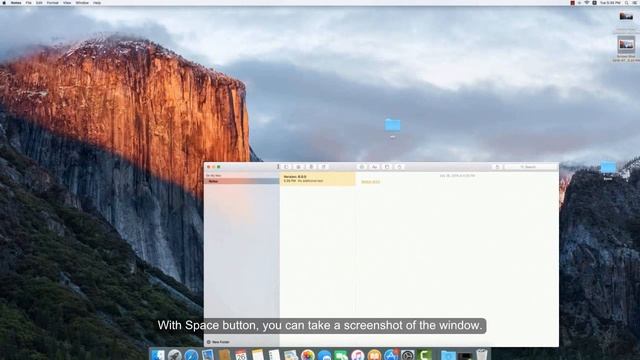640x360 pixels.
Task: Open the View menu
Action: coord(67,2)
